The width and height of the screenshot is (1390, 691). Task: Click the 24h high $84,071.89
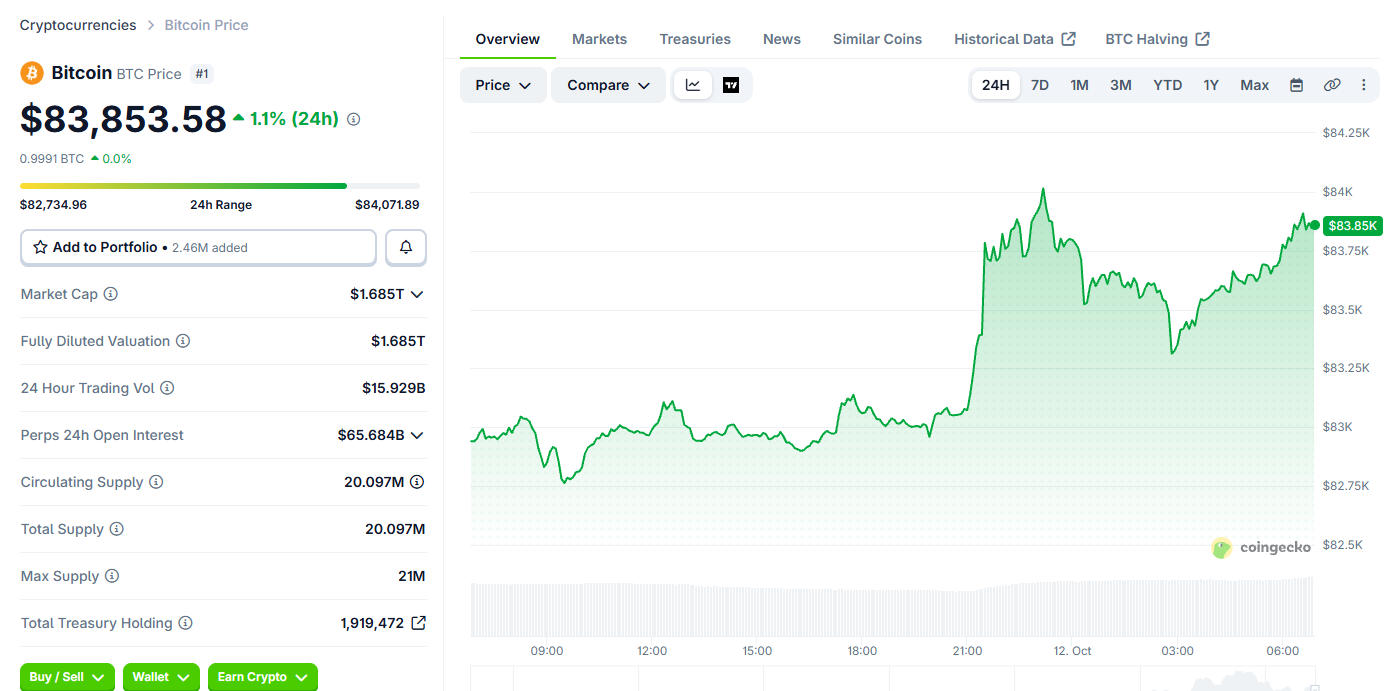(387, 205)
